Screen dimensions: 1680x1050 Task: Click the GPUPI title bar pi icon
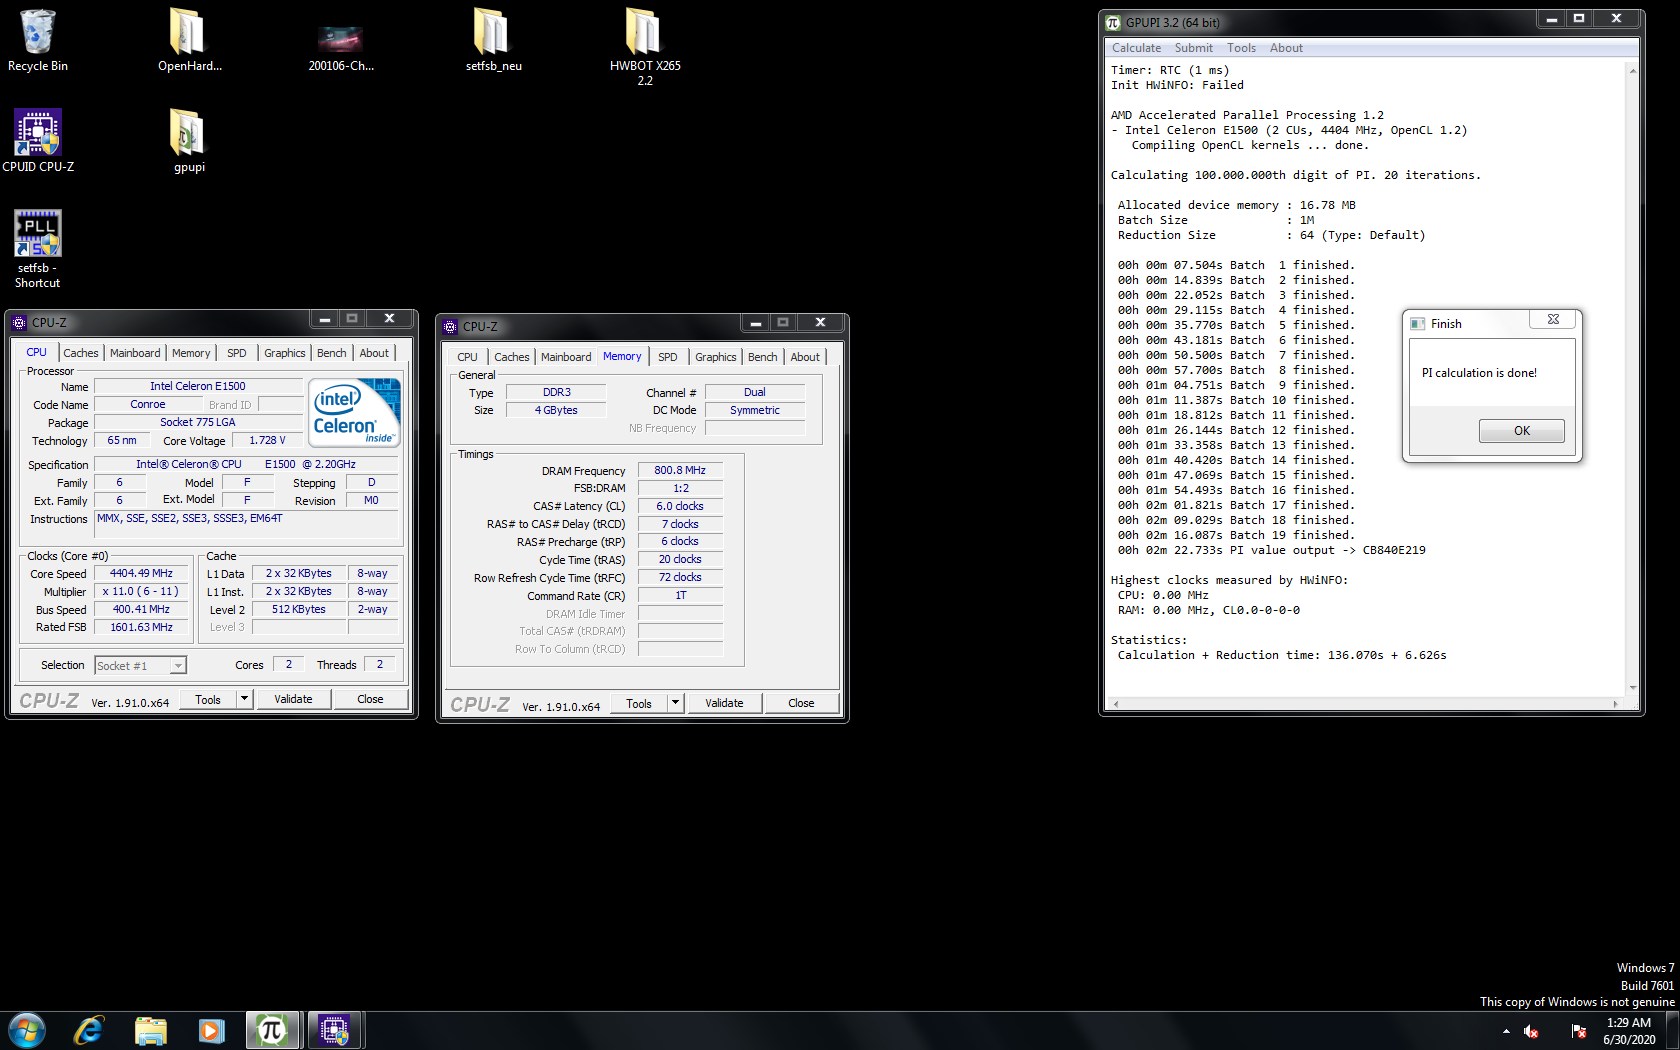point(1113,22)
